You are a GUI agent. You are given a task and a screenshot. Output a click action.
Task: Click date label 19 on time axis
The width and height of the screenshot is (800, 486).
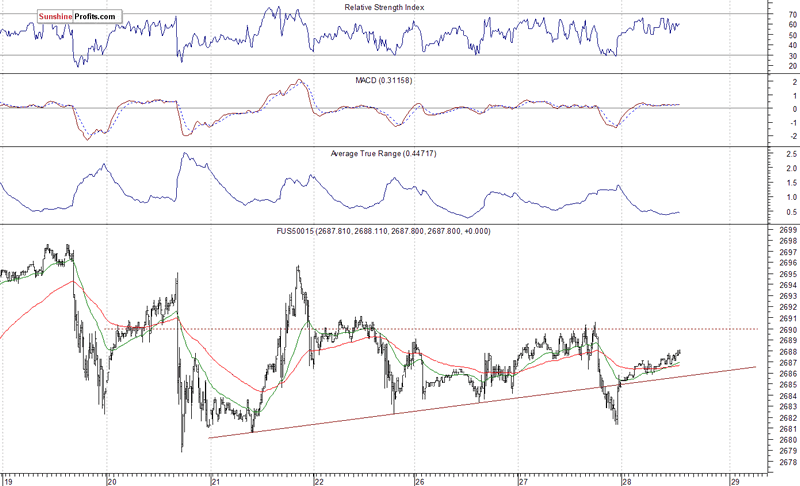click(9, 481)
